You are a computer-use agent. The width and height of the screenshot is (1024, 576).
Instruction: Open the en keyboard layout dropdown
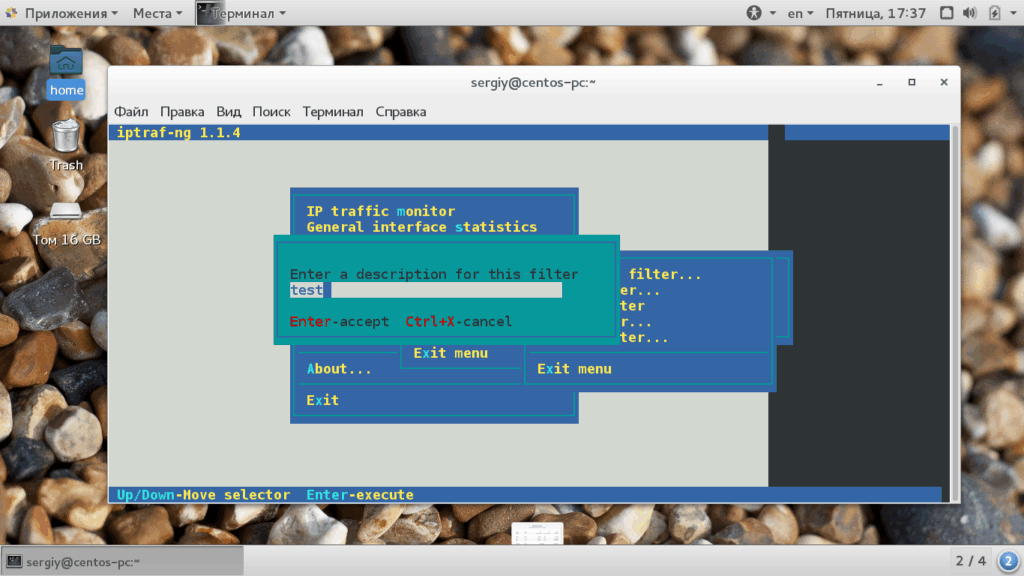point(800,13)
